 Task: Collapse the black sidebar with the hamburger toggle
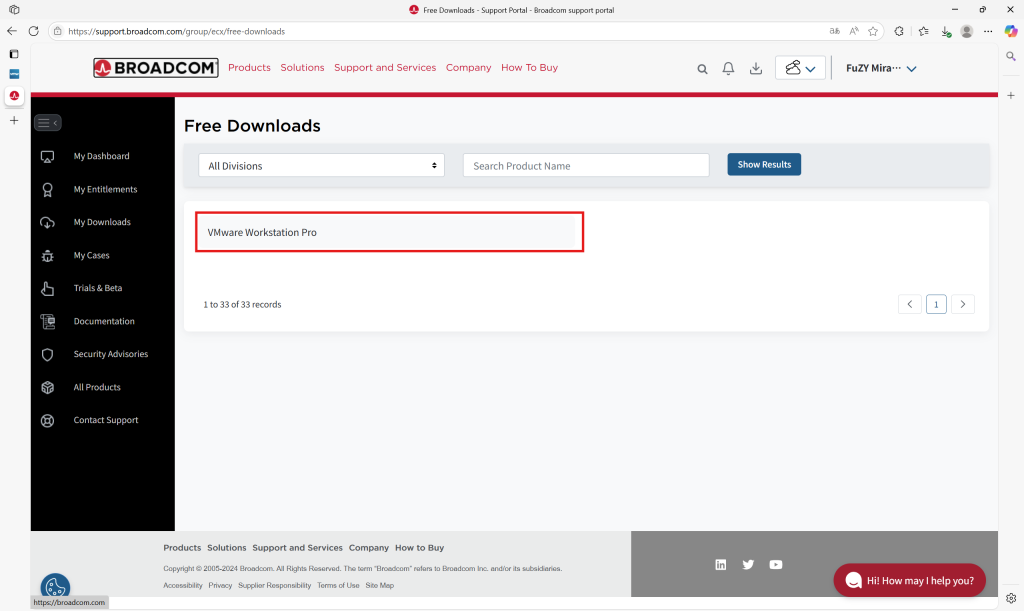48,122
